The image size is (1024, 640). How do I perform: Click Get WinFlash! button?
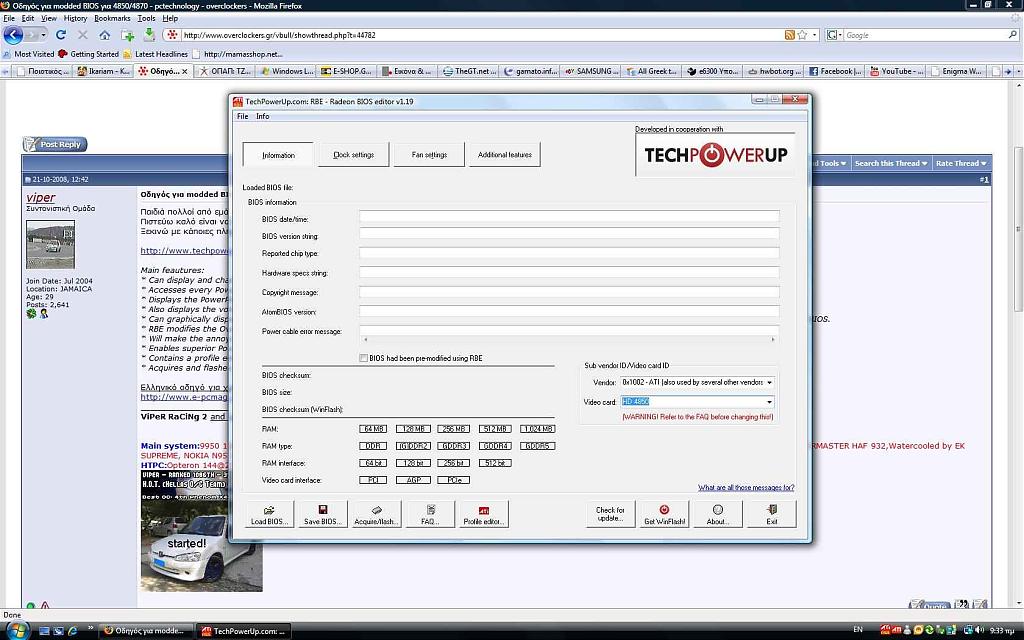point(664,515)
